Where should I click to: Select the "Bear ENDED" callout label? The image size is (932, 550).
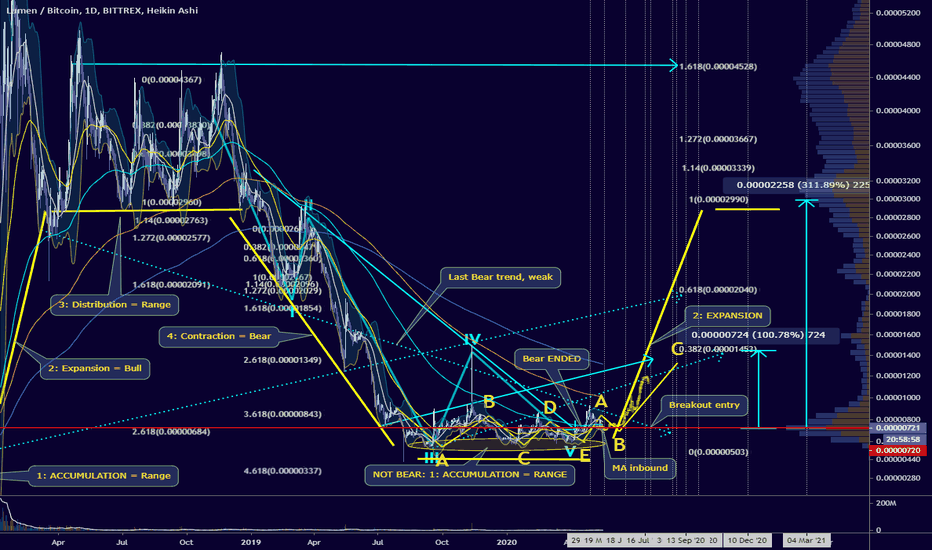(x=552, y=359)
